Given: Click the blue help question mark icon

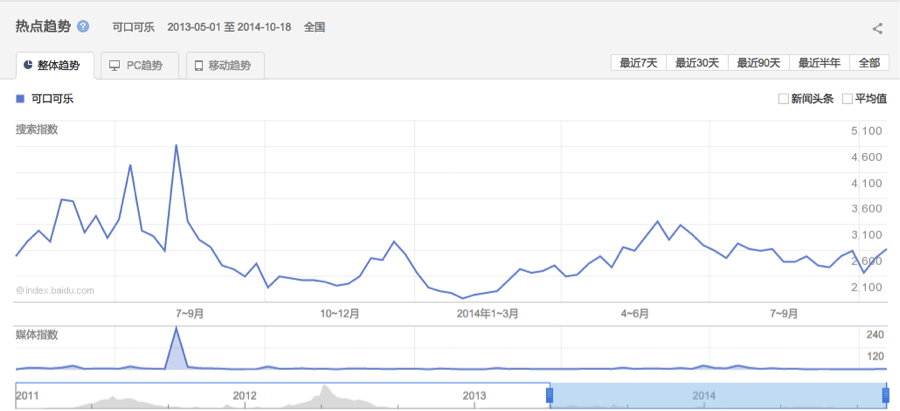Looking at the screenshot, I should (x=83, y=27).
